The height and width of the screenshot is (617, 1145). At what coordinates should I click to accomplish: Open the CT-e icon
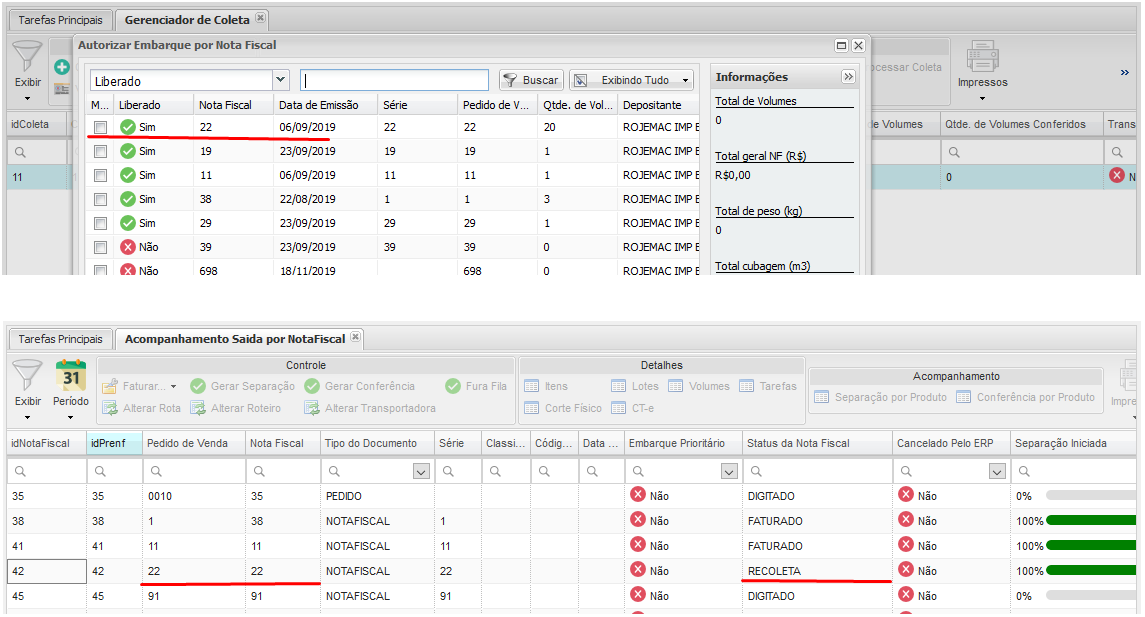pos(619,408)
